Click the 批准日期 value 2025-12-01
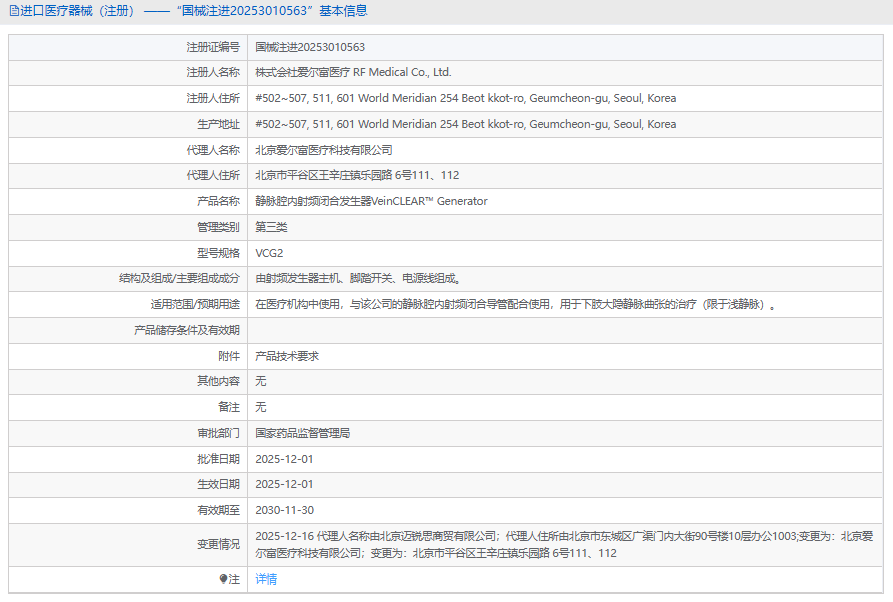The width and height of the screenshot is (893, 602). [x=284, y=459]
